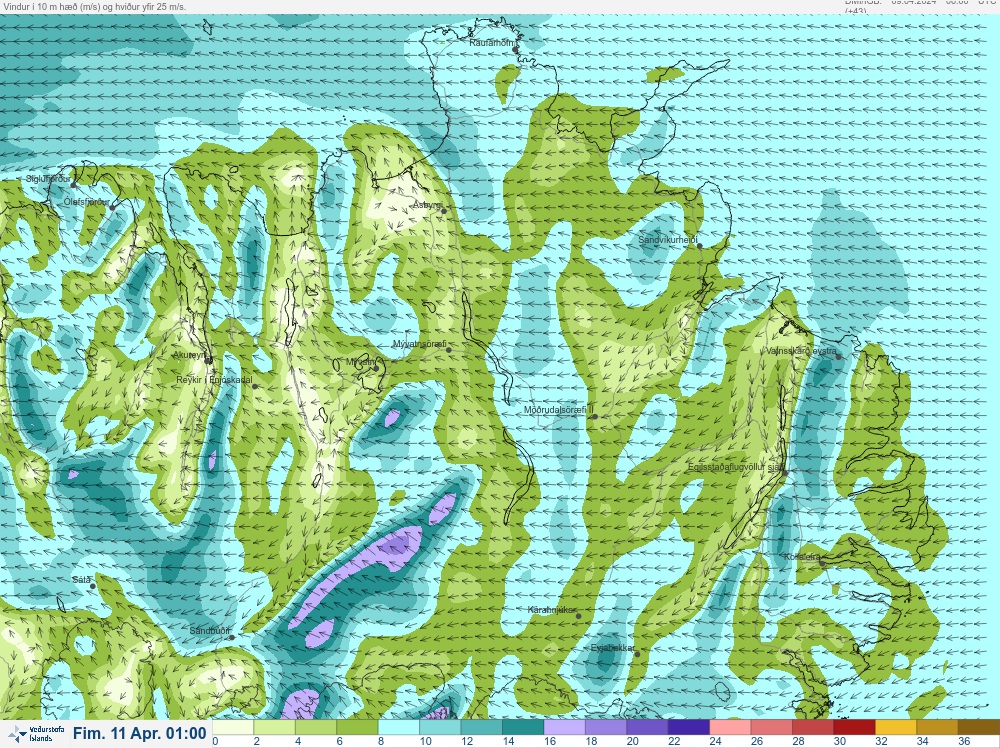Click the legend value 12
This screenshot has width=1000, height=748.
[467, 741]
